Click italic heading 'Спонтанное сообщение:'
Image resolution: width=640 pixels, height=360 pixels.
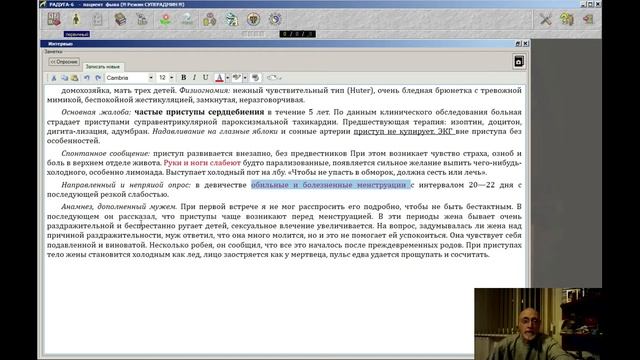[106, 153]
